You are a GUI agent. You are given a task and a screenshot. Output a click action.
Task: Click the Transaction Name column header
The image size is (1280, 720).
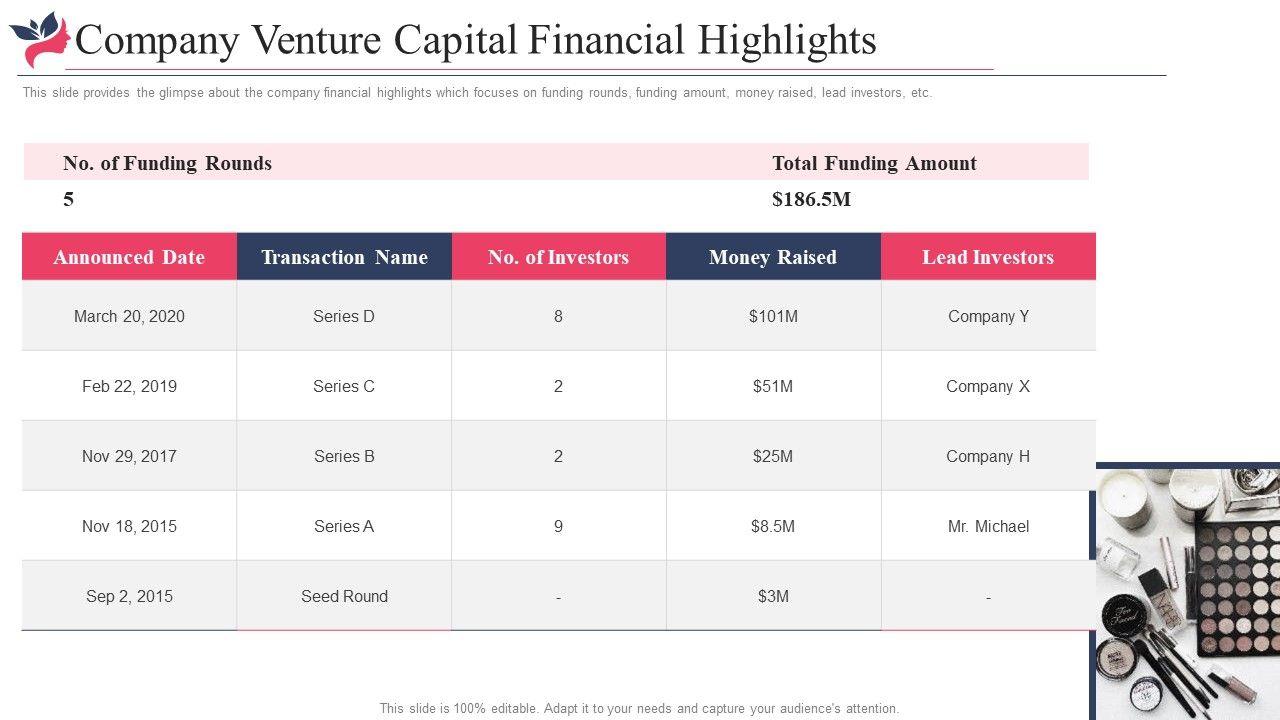344,257
